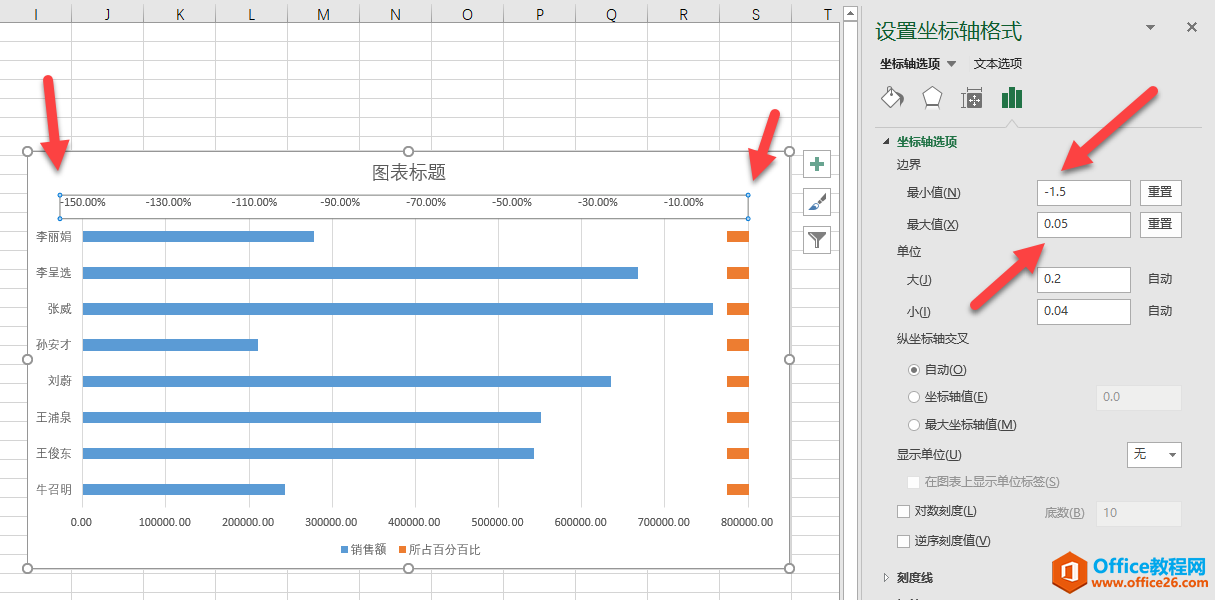This screenshot has height=600, width=1215.
Task: Click the disabled 在图表上显示单位标签(S) checkbox
Action: pyautogui.click(x=914, y=482)
